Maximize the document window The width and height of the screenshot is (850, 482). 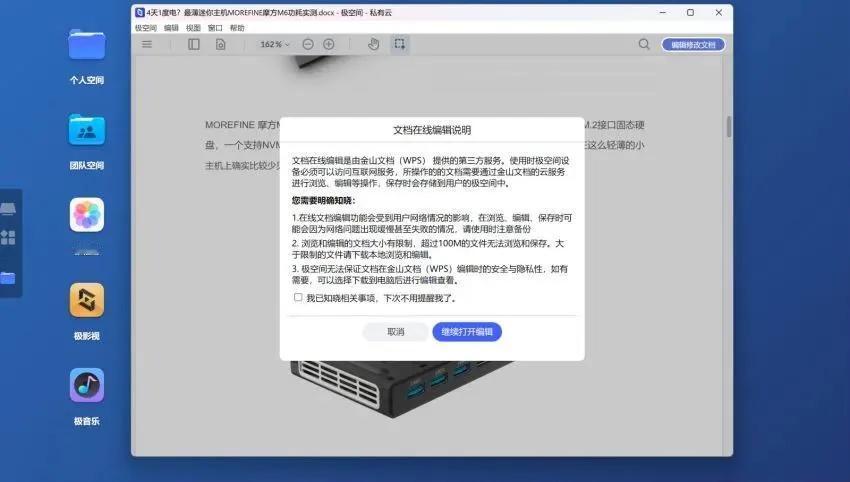pos(690,12)
